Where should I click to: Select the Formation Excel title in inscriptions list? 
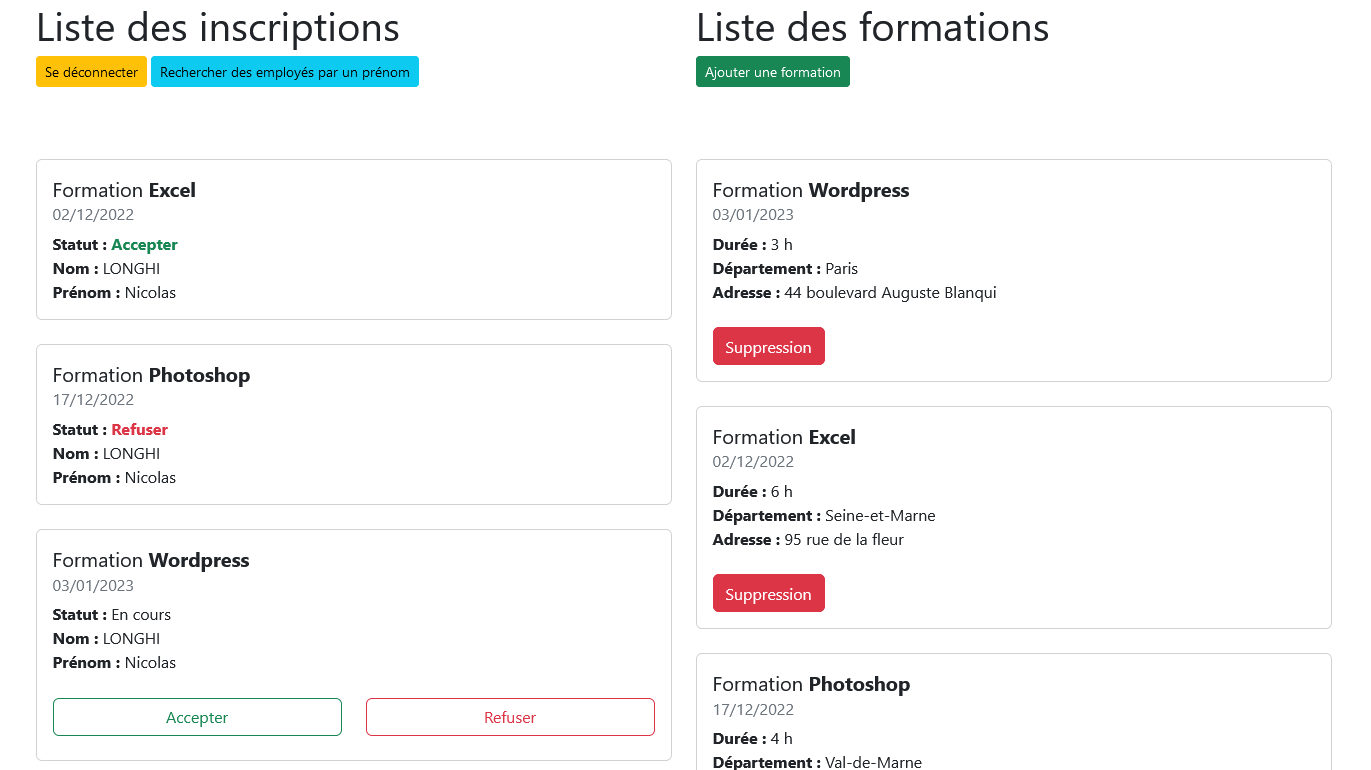124,190
